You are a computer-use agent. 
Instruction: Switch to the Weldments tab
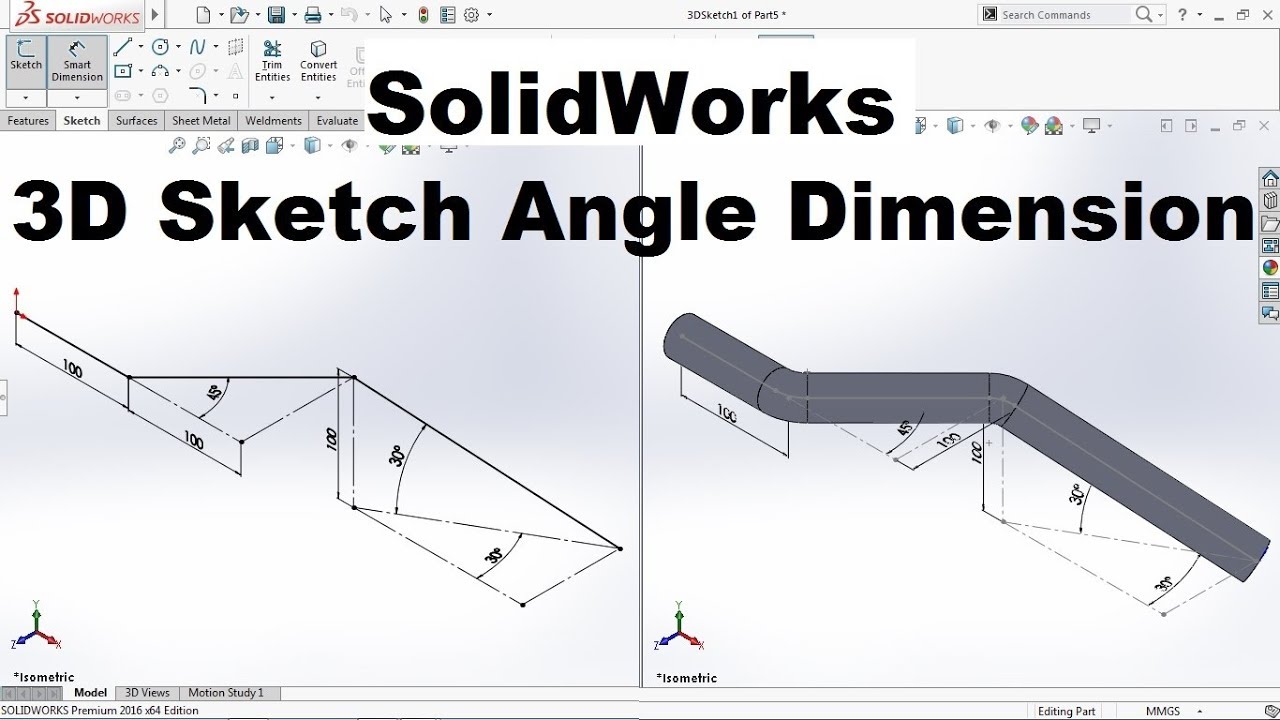273,121
